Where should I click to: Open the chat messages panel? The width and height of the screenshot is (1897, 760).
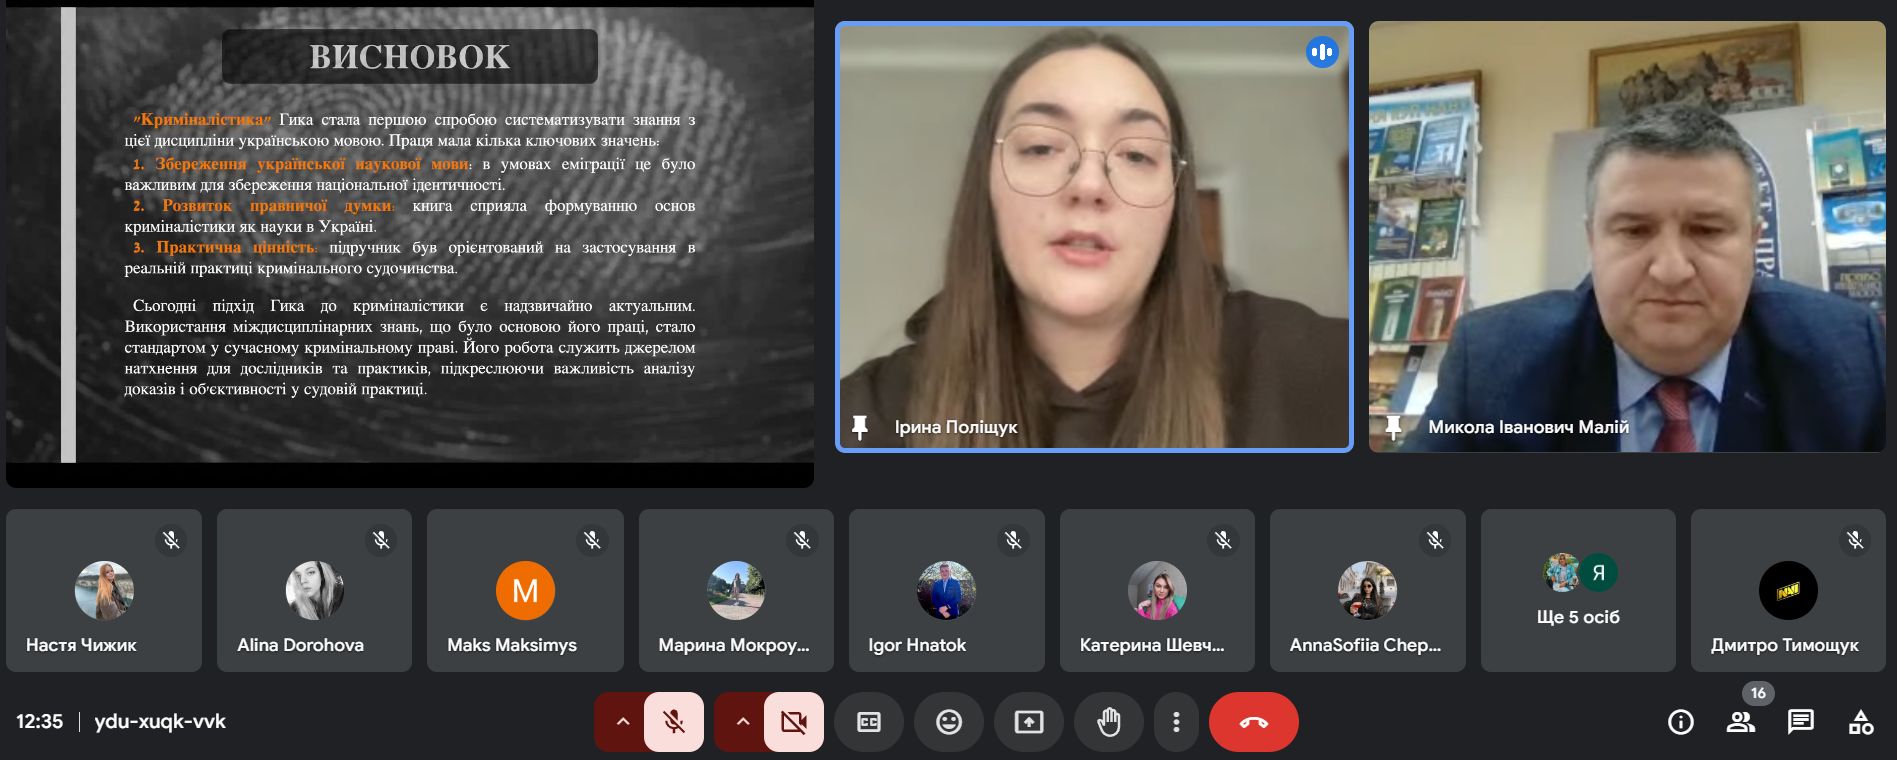1800,721
